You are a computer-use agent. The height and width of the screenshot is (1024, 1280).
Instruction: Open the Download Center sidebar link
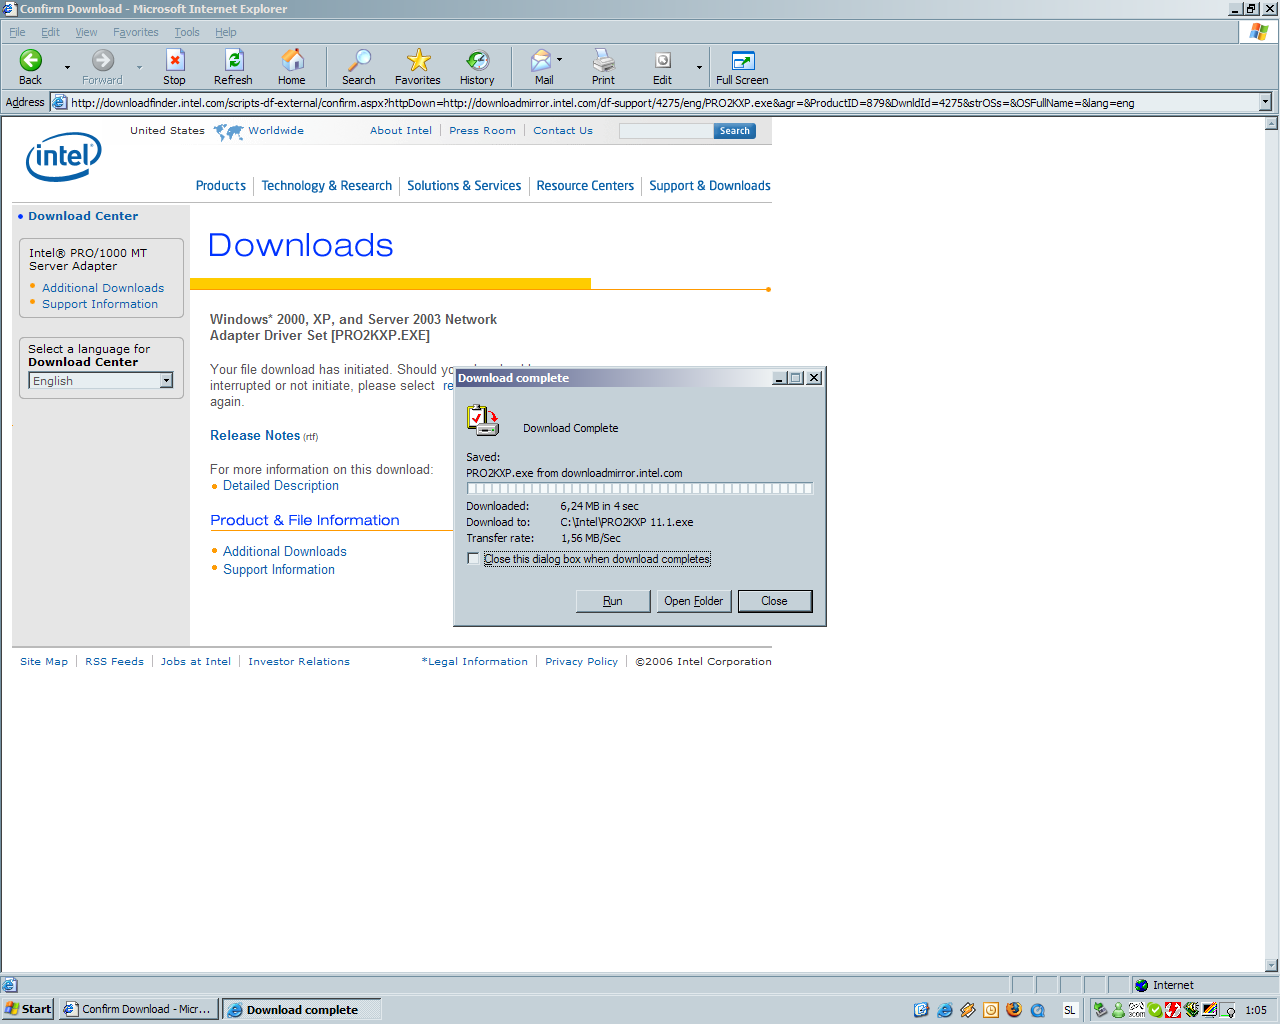[83, 216]
